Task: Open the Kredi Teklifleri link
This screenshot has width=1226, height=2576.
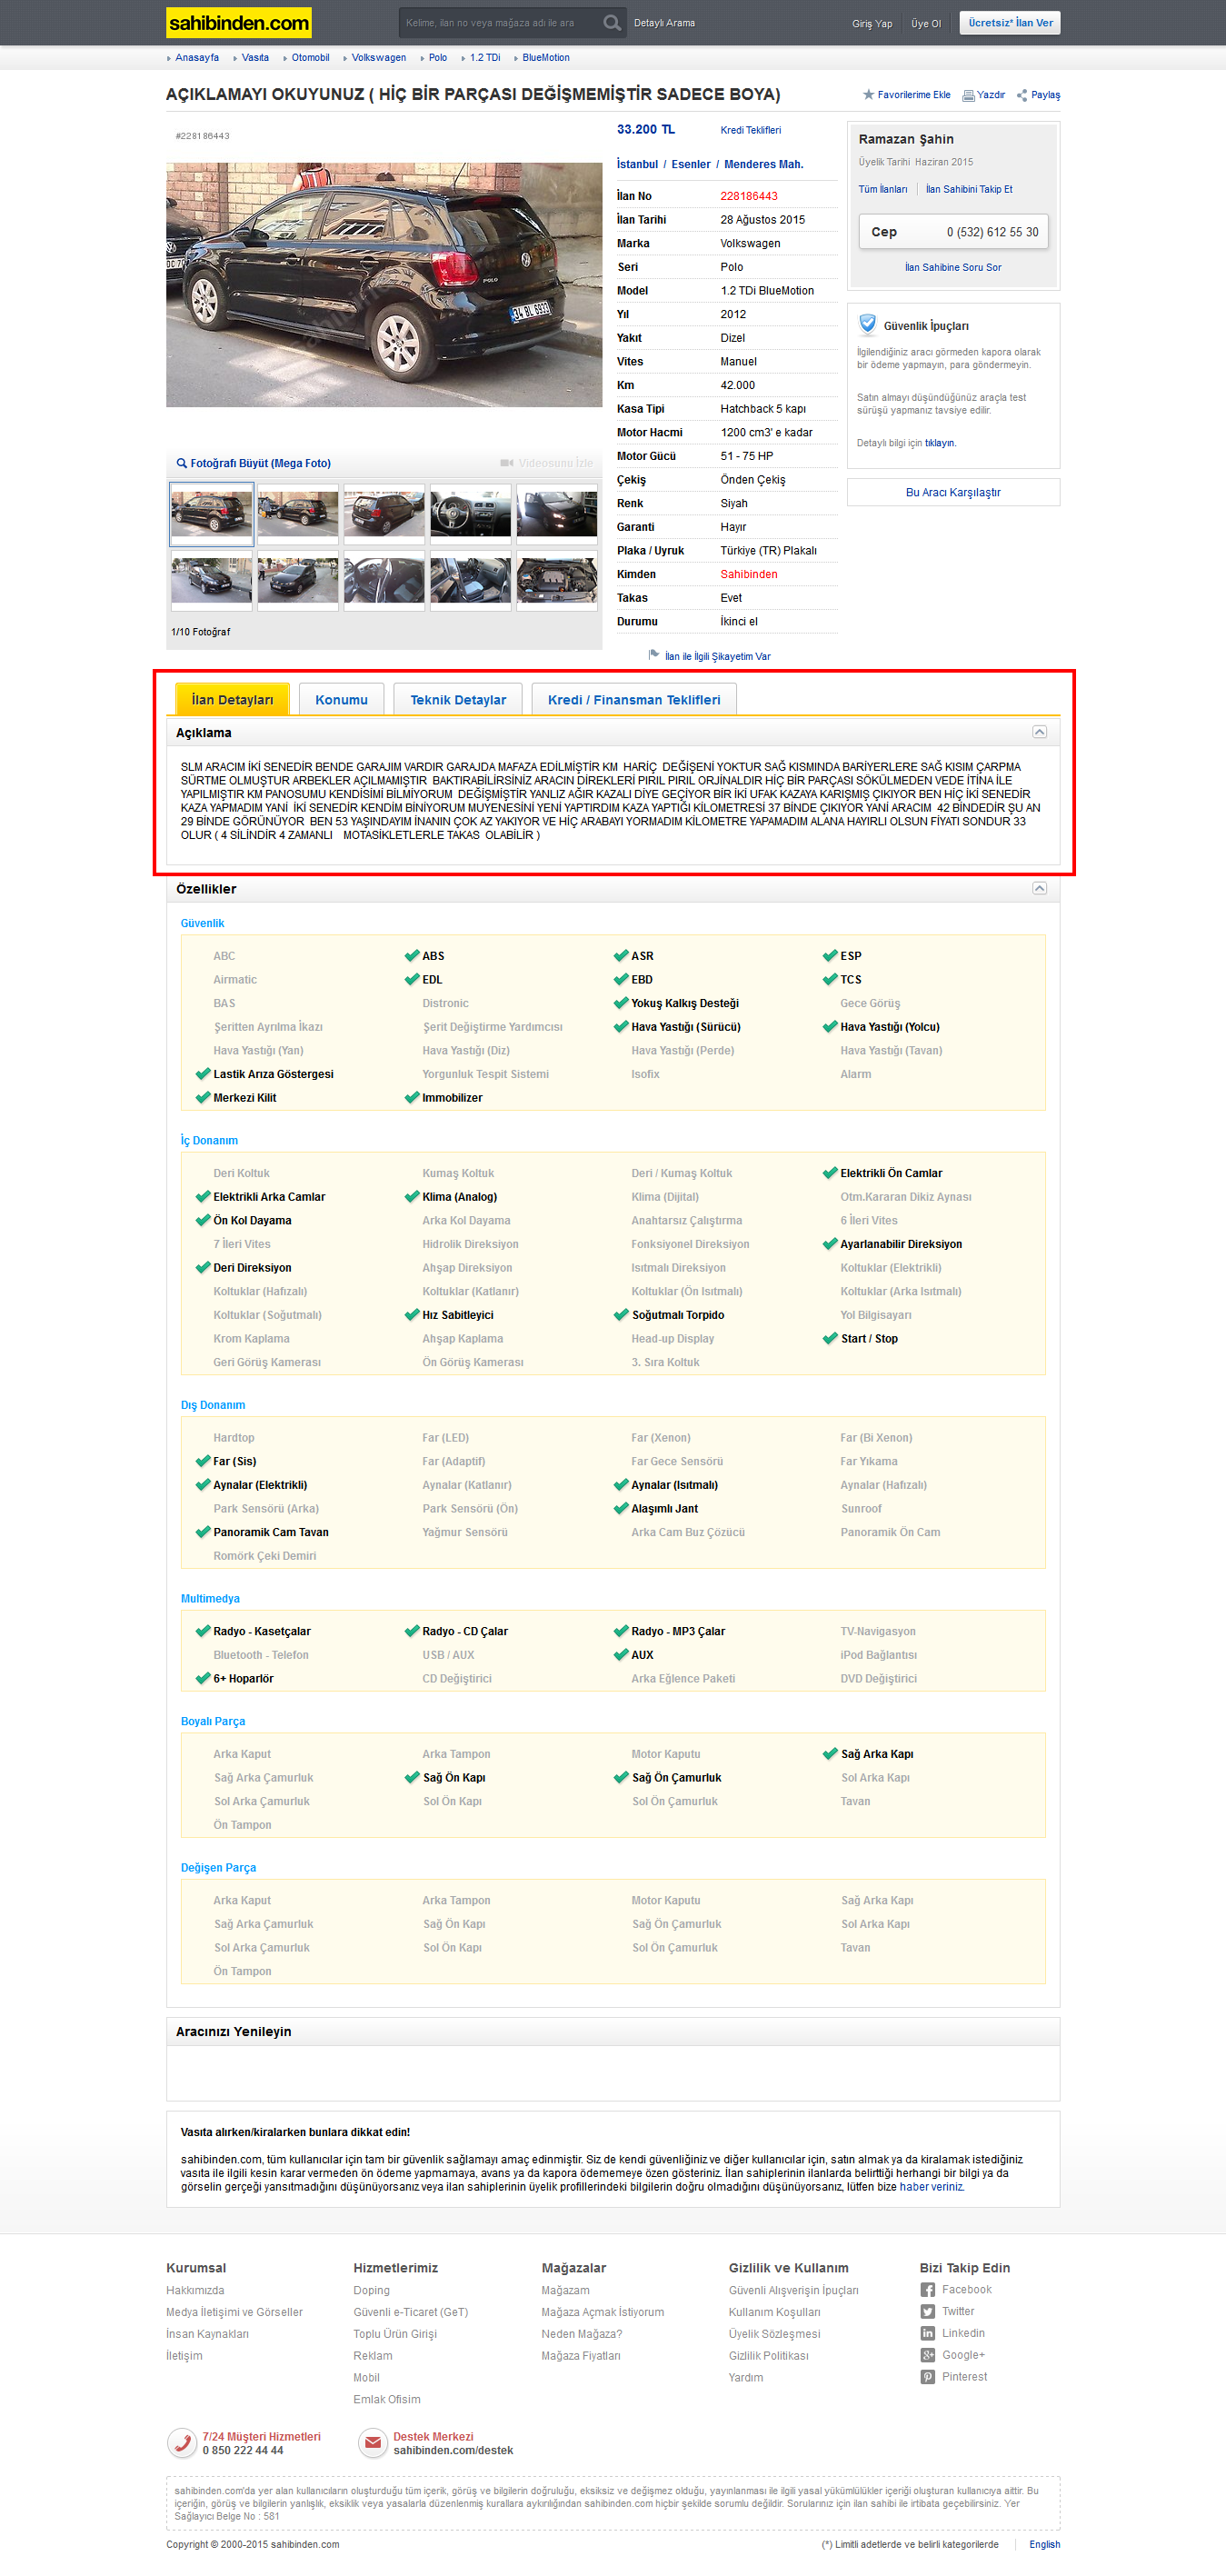Action: point(751,130)
